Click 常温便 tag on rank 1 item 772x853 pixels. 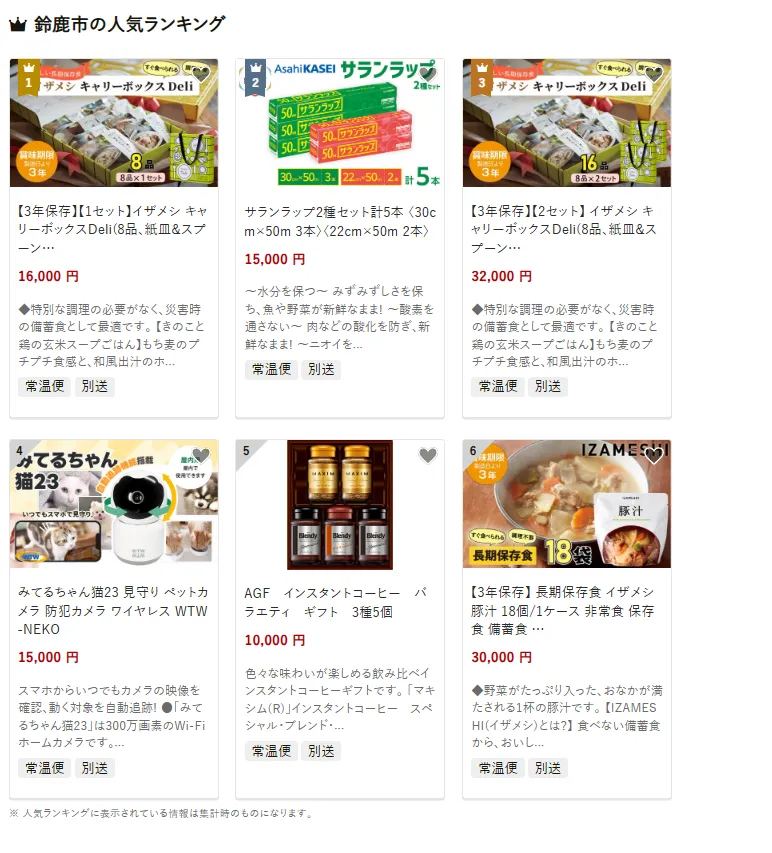click(x=45, y=386)
